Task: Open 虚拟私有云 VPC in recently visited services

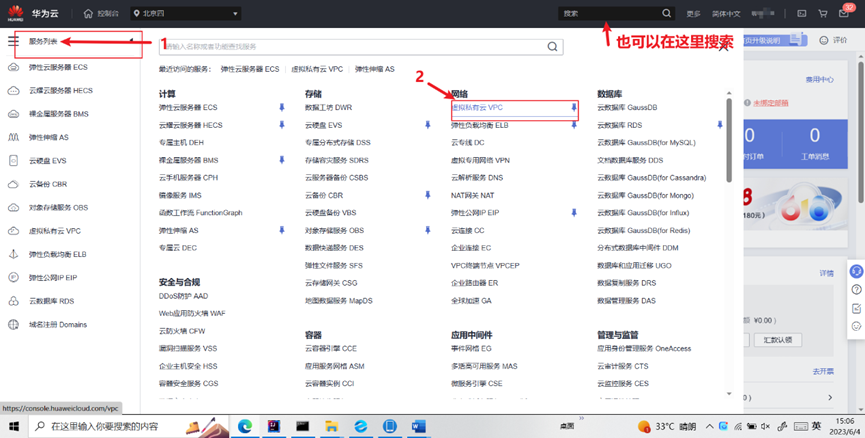Action: 317,69
